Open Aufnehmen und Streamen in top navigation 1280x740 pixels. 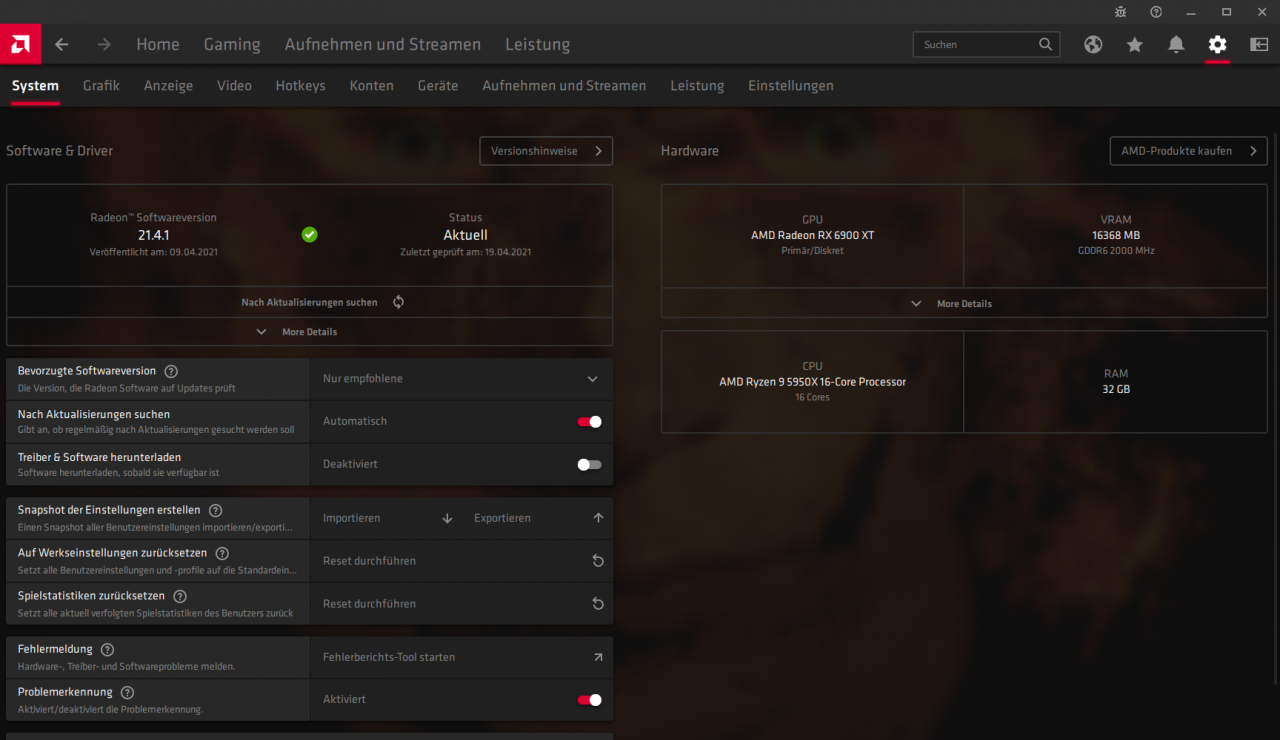pyautogui.click(x=383, y=44)
